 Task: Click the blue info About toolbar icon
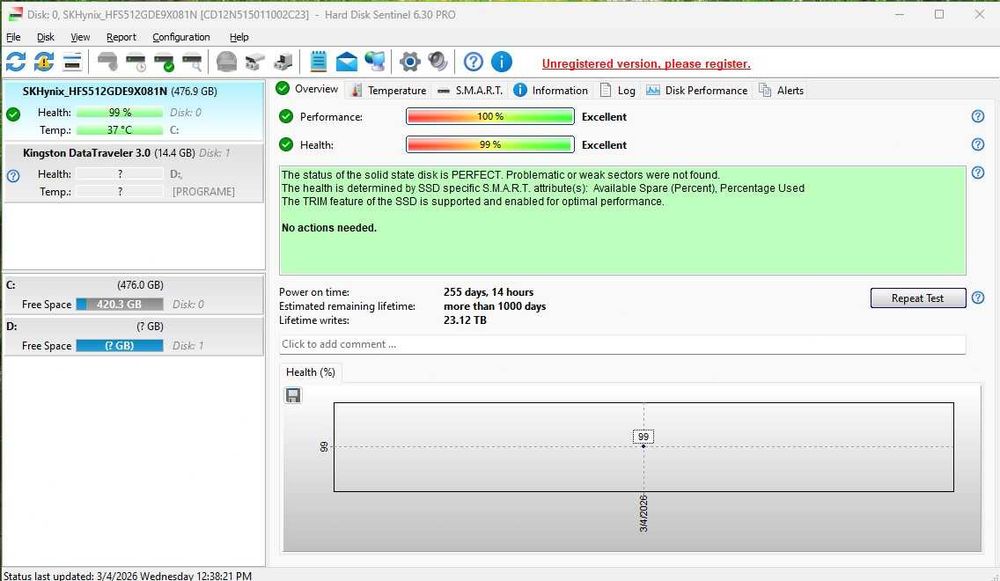502,62
